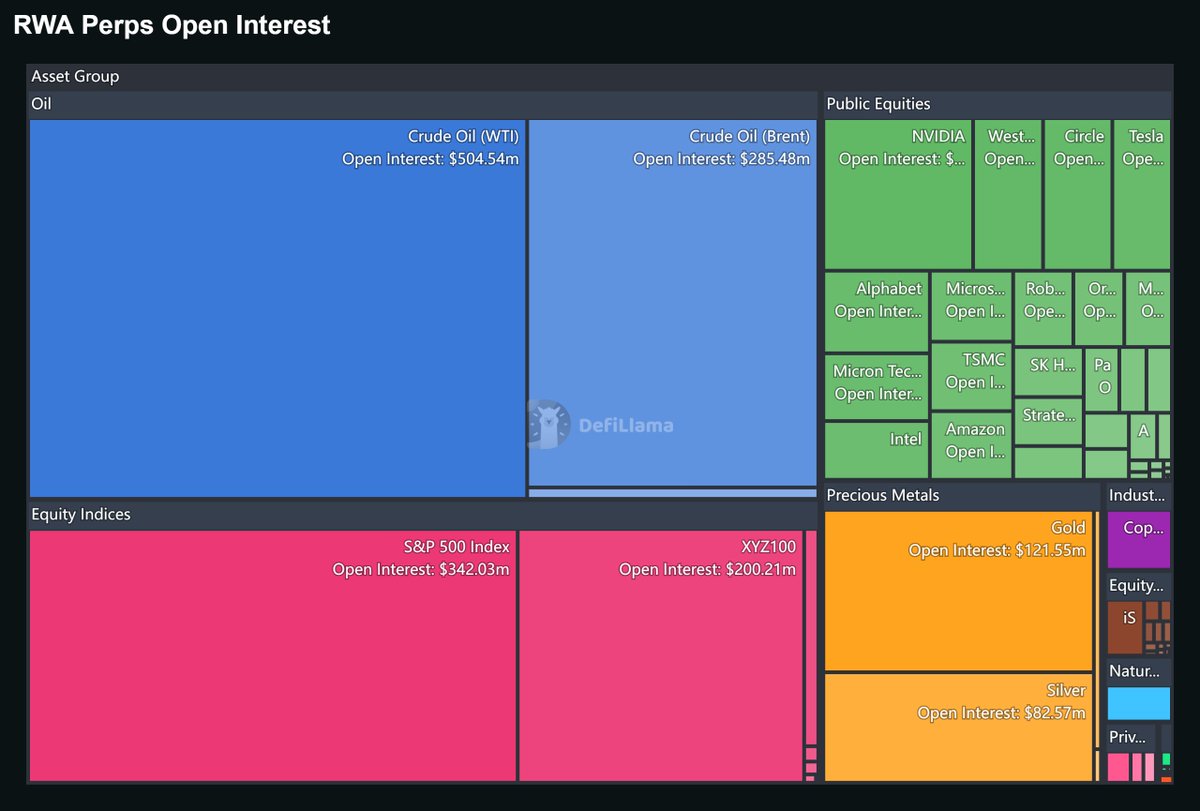Click the 'Priv...' group header

point(1130,738)
